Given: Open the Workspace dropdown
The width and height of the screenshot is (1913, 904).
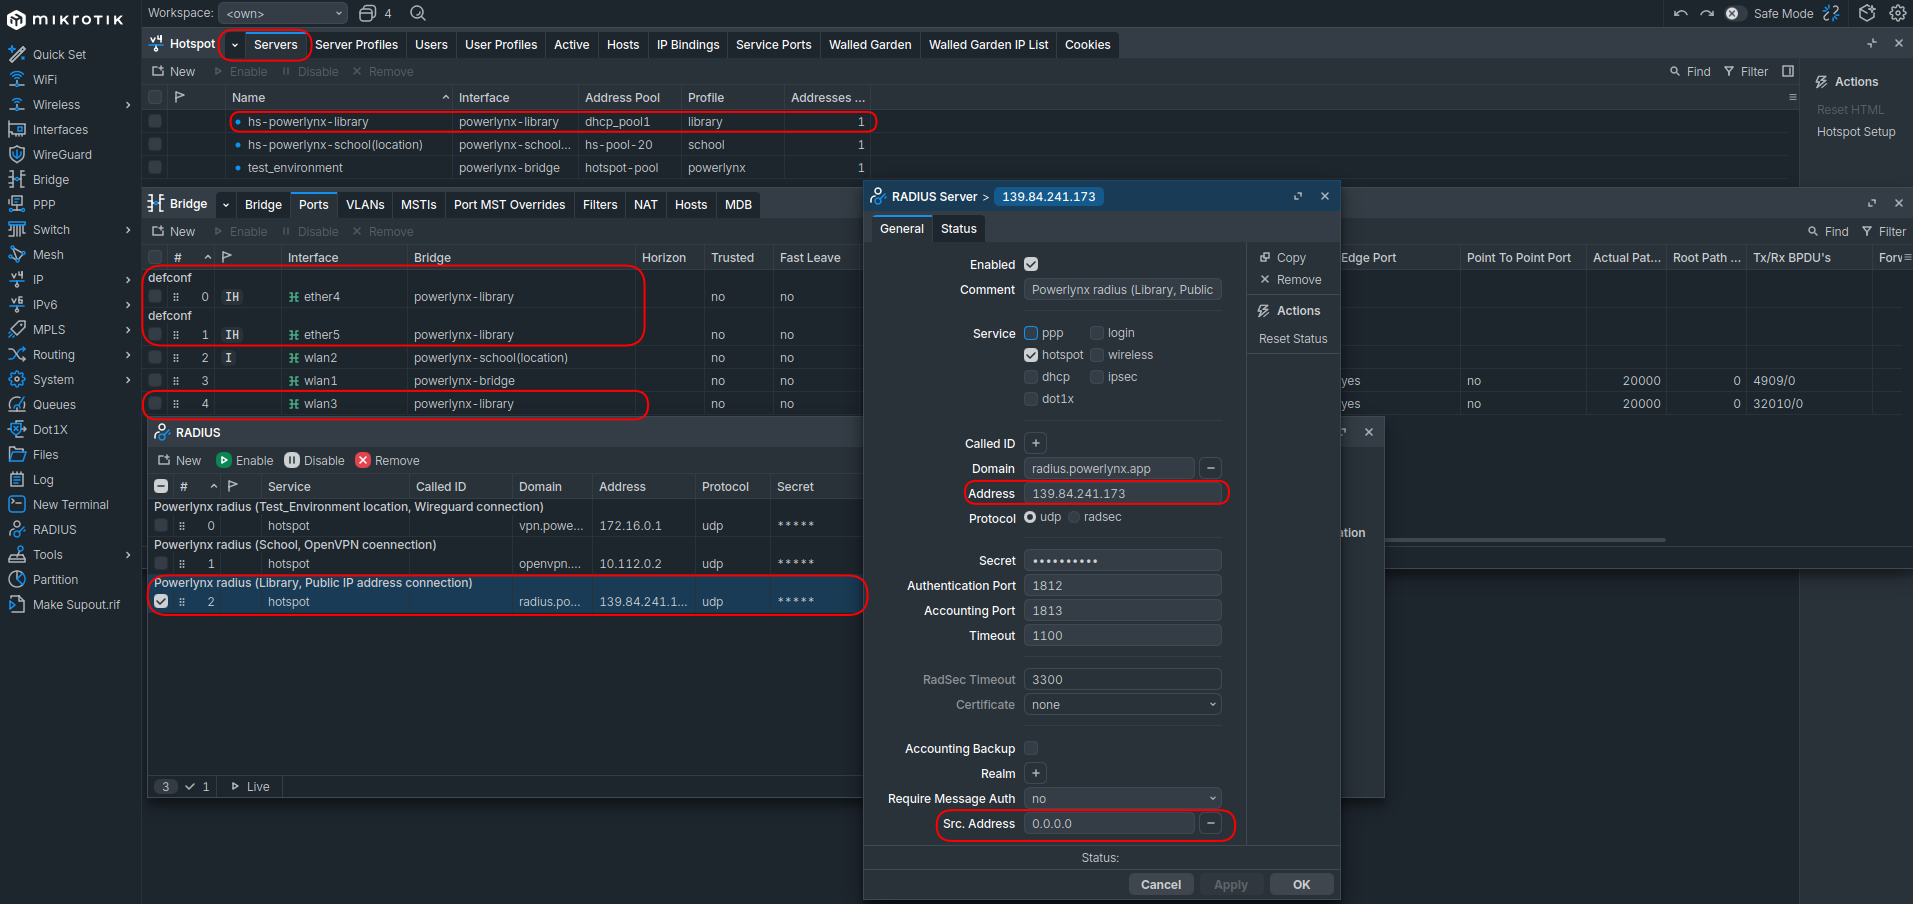Looking at the screenshot, I should click(284, 13).
